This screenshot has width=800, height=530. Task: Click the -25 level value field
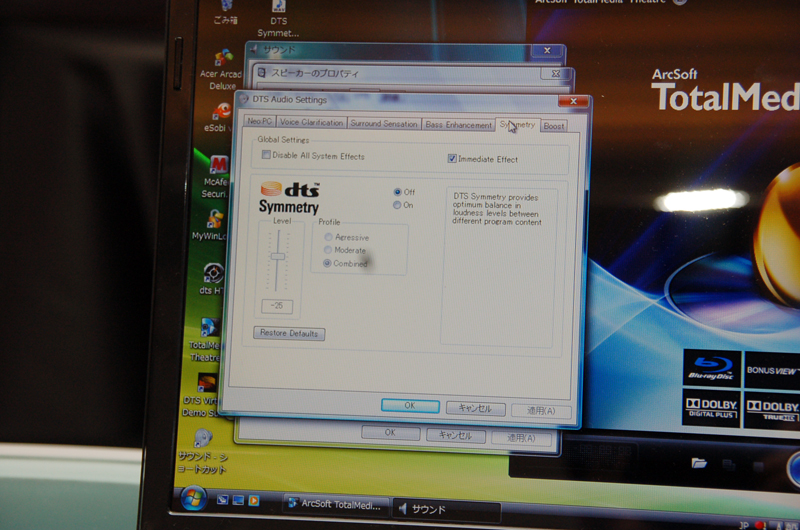(277, 306)
